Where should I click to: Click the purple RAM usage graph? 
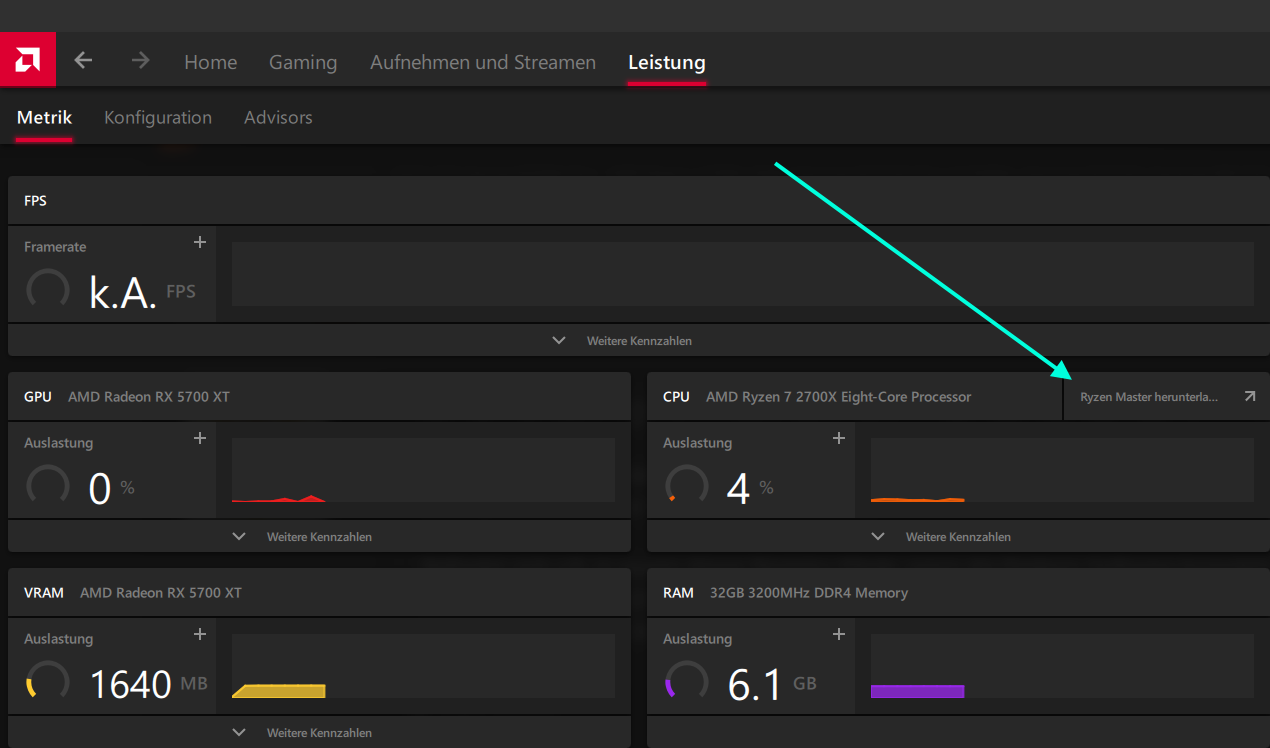[x=1062, y=665]
